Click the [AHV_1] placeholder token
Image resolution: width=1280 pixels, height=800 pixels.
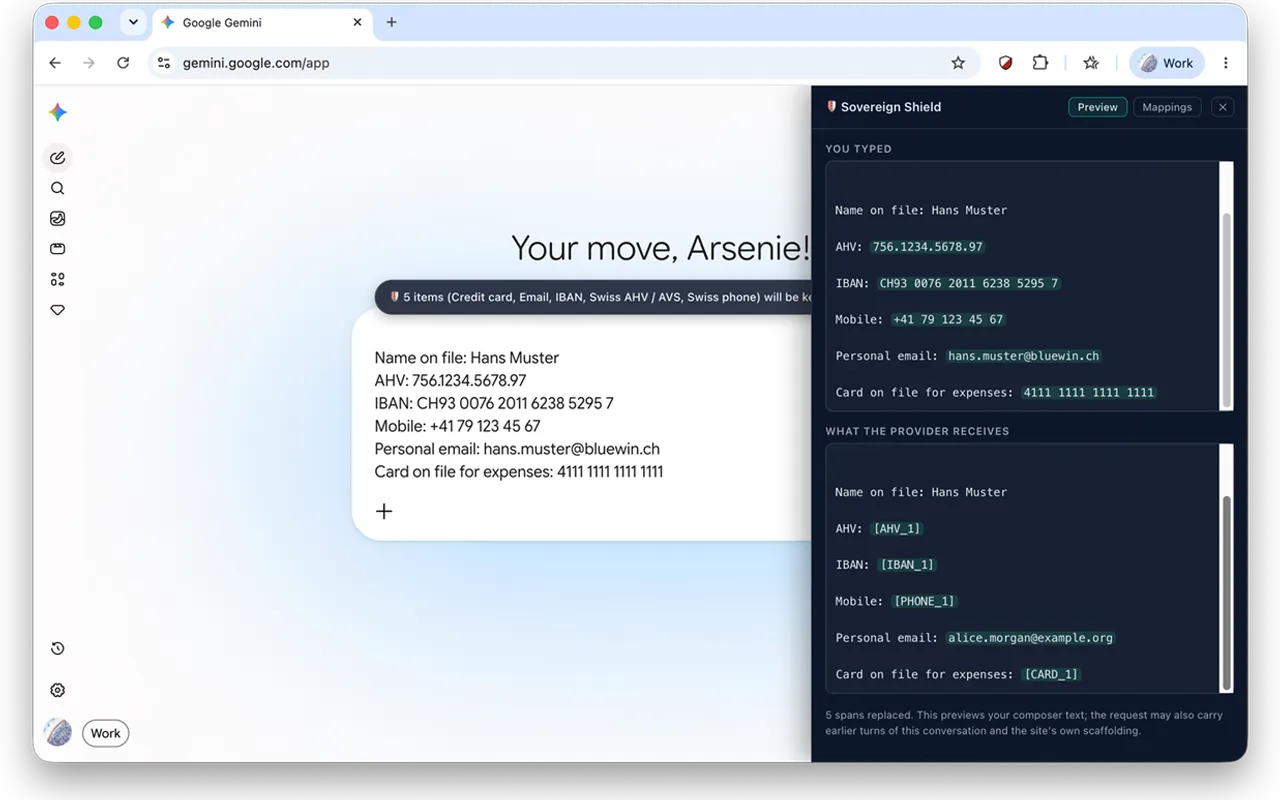coord(897,529)
